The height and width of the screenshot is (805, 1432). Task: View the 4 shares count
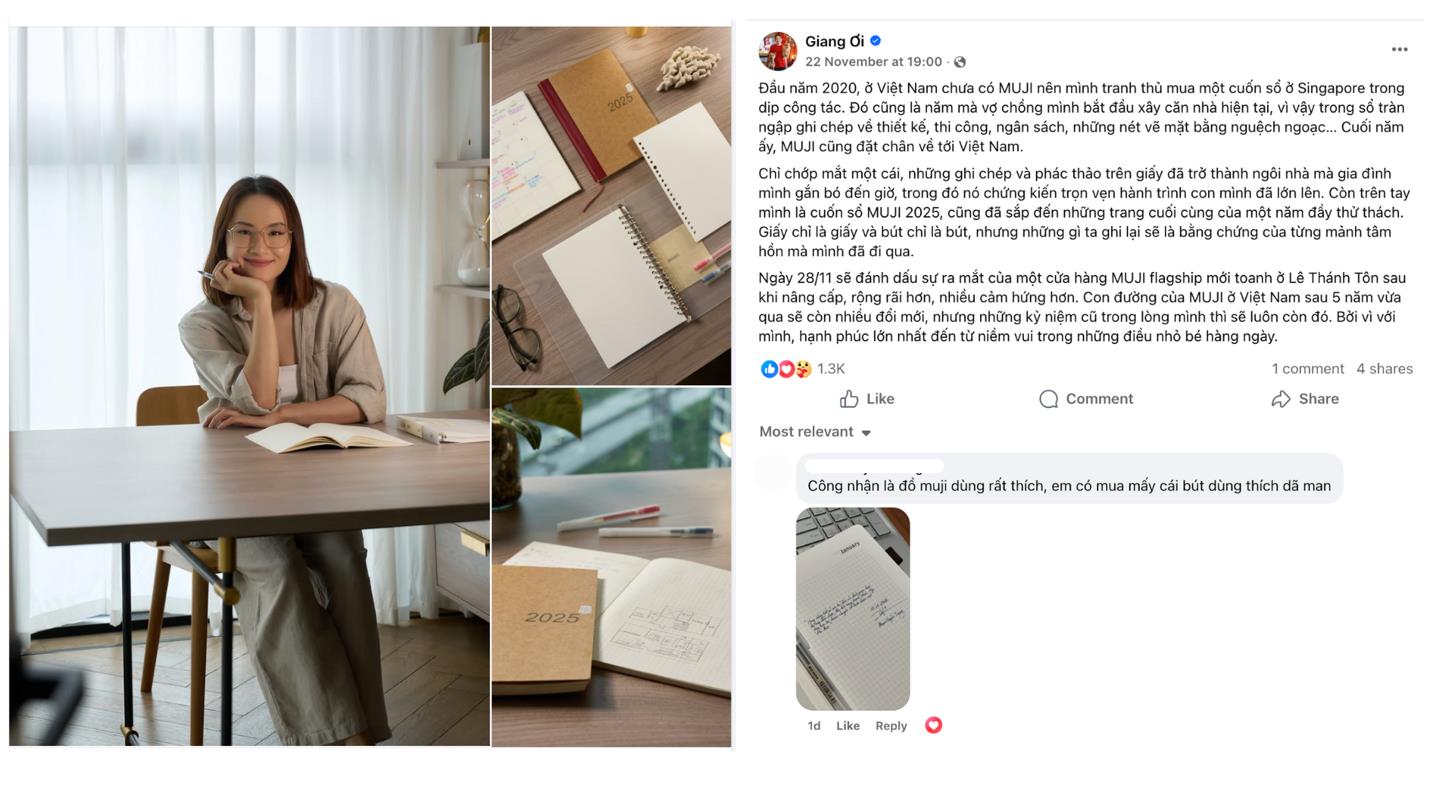(x=1384, y=369)
